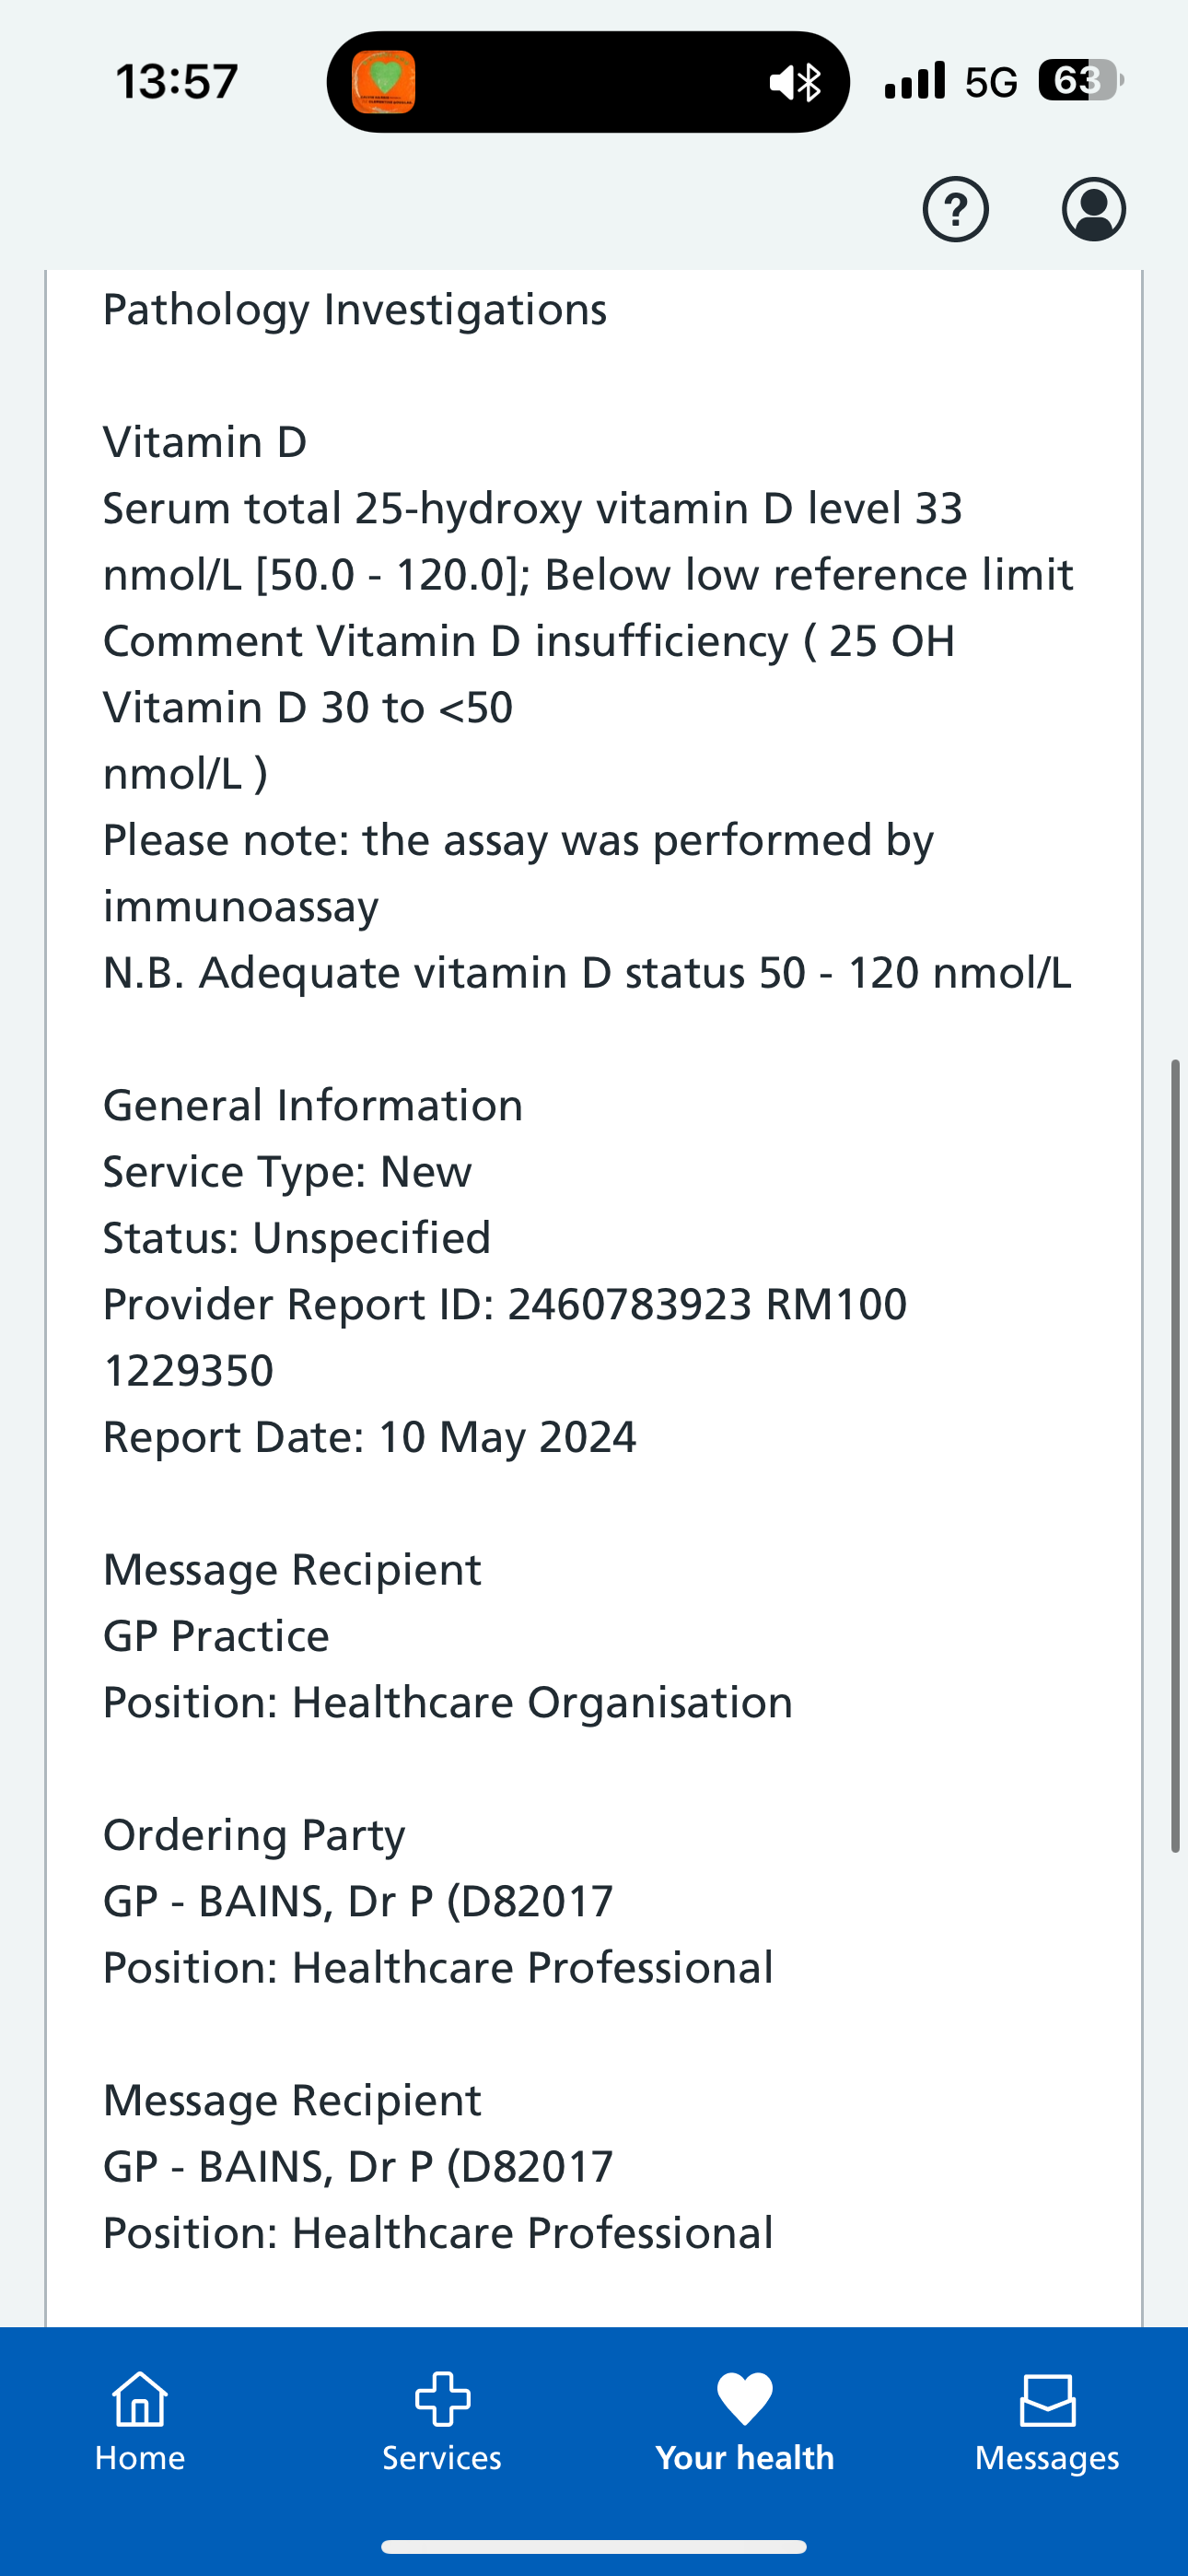Click the vertical scrollbar on the right

click(x=1176, y=1455)
